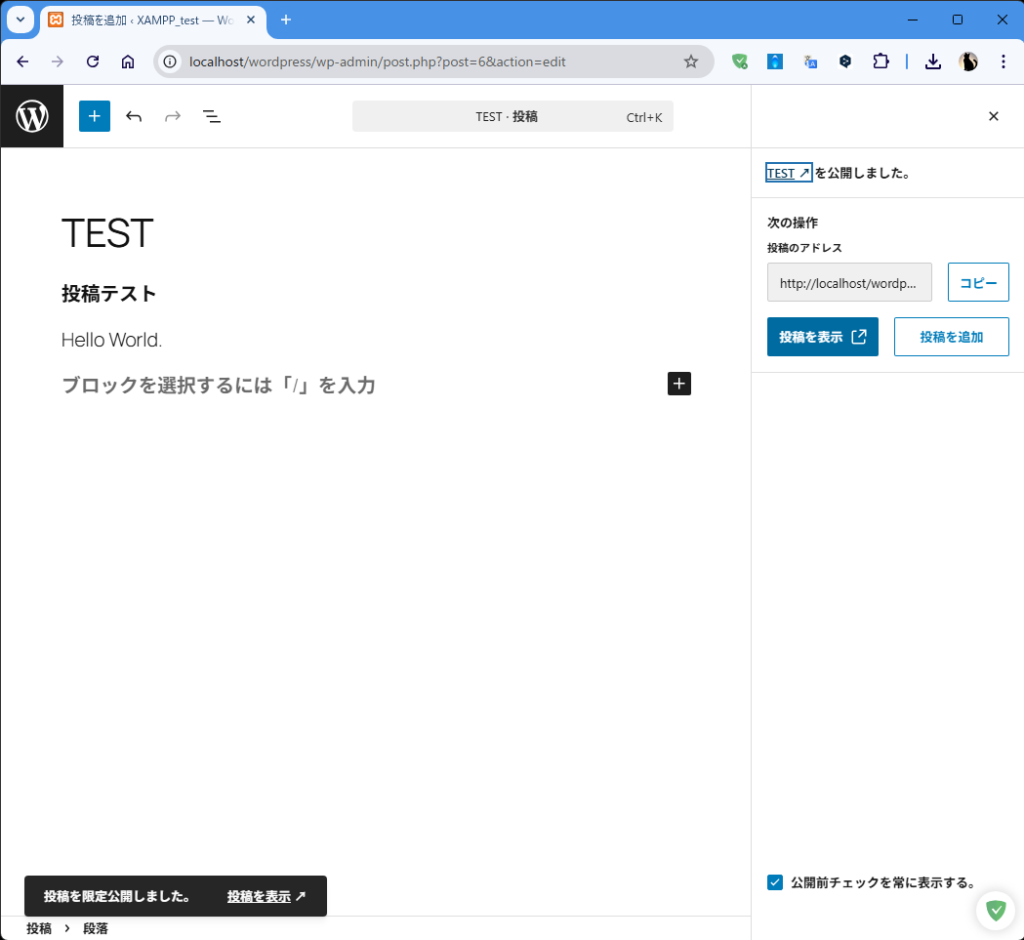Expand the tab search dropdown arrow
1024x940 pixels.
tap(20, 20)
